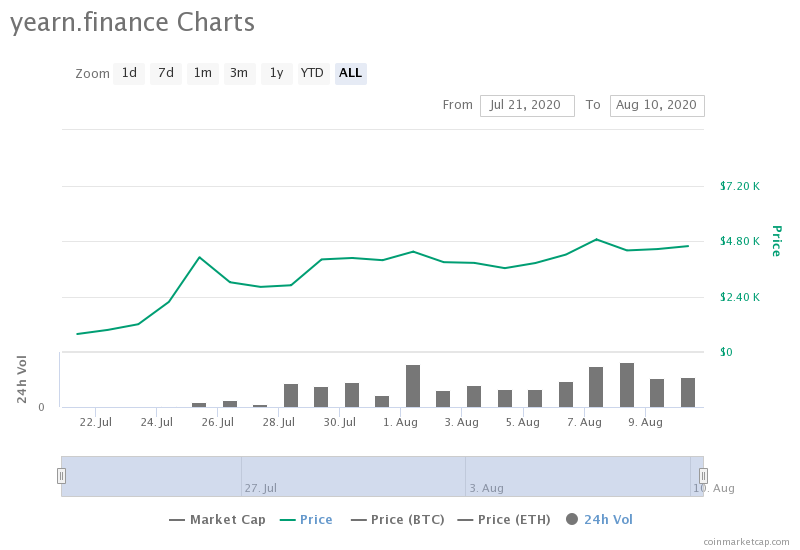Click the 1. Aug volume bar
Viewport: 800px width, 550px height.
pos(413,386)
